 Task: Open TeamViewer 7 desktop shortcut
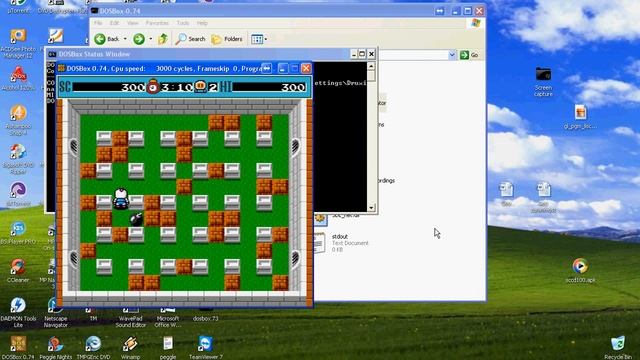pos(205,347)
